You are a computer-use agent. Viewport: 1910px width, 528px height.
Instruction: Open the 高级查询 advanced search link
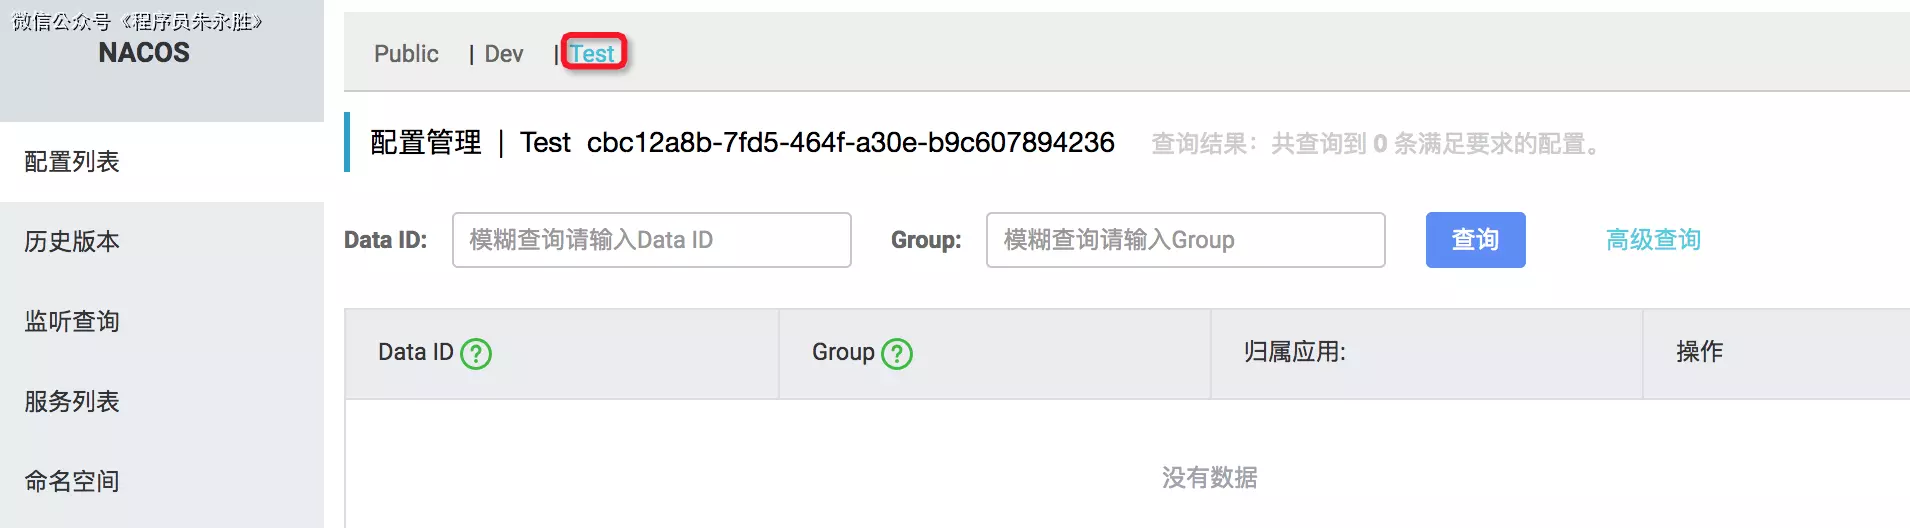[1653, 240]
